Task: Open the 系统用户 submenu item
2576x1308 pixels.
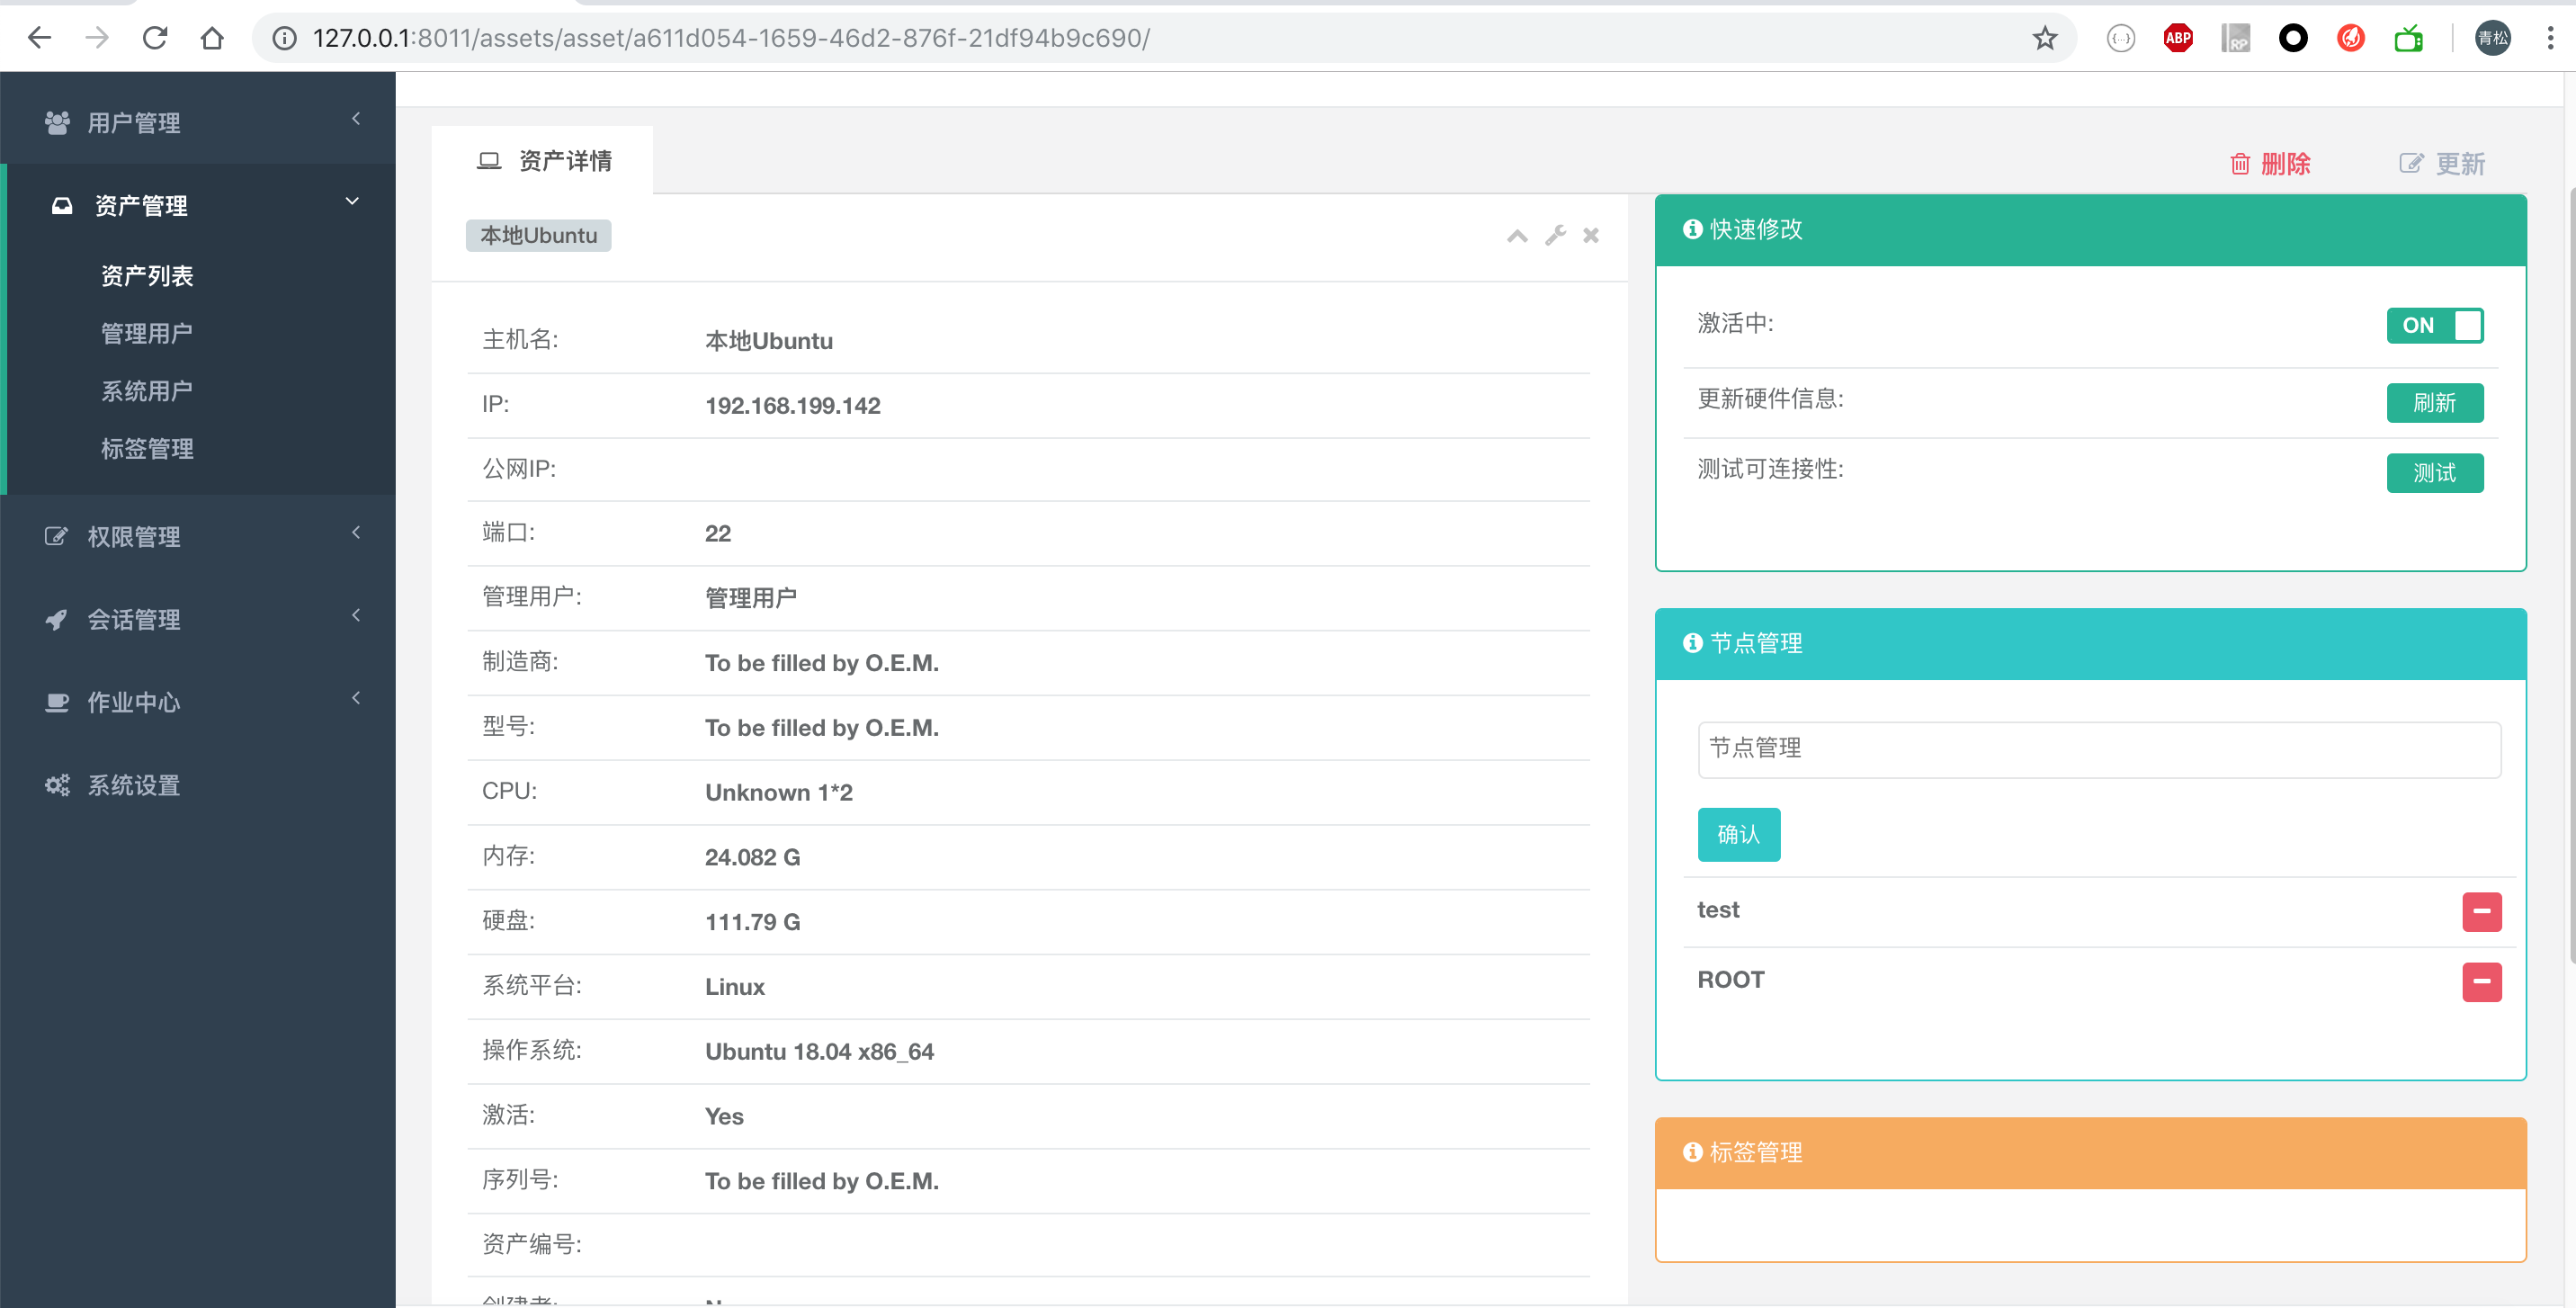Action: [147, 391]
